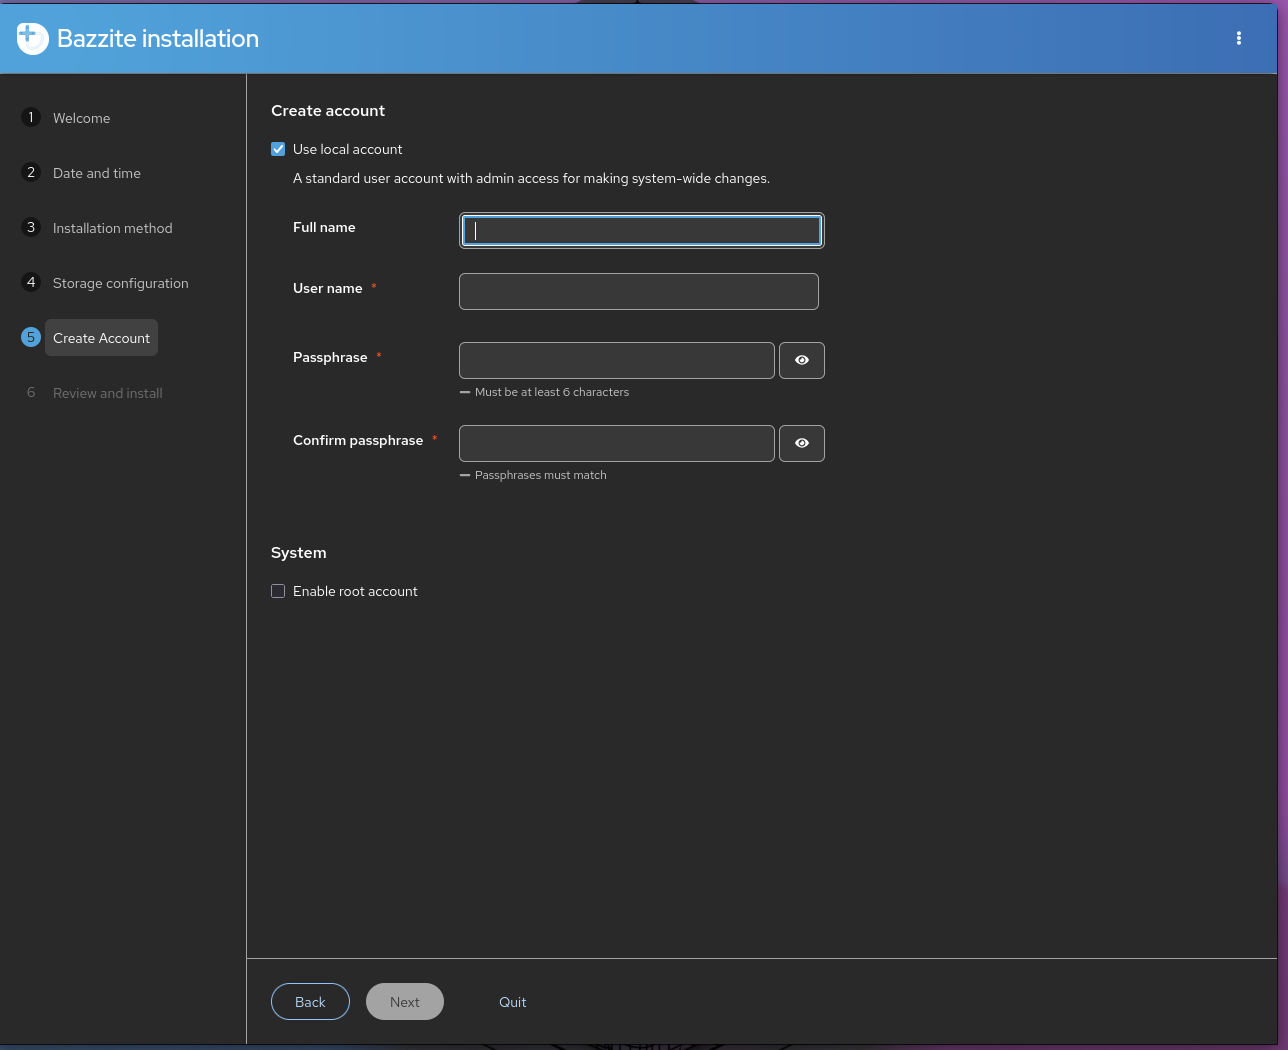Enable the root account checkbox
Image resolution: width=1288 pixels, height=1050 pixels.
coord(278,591)
